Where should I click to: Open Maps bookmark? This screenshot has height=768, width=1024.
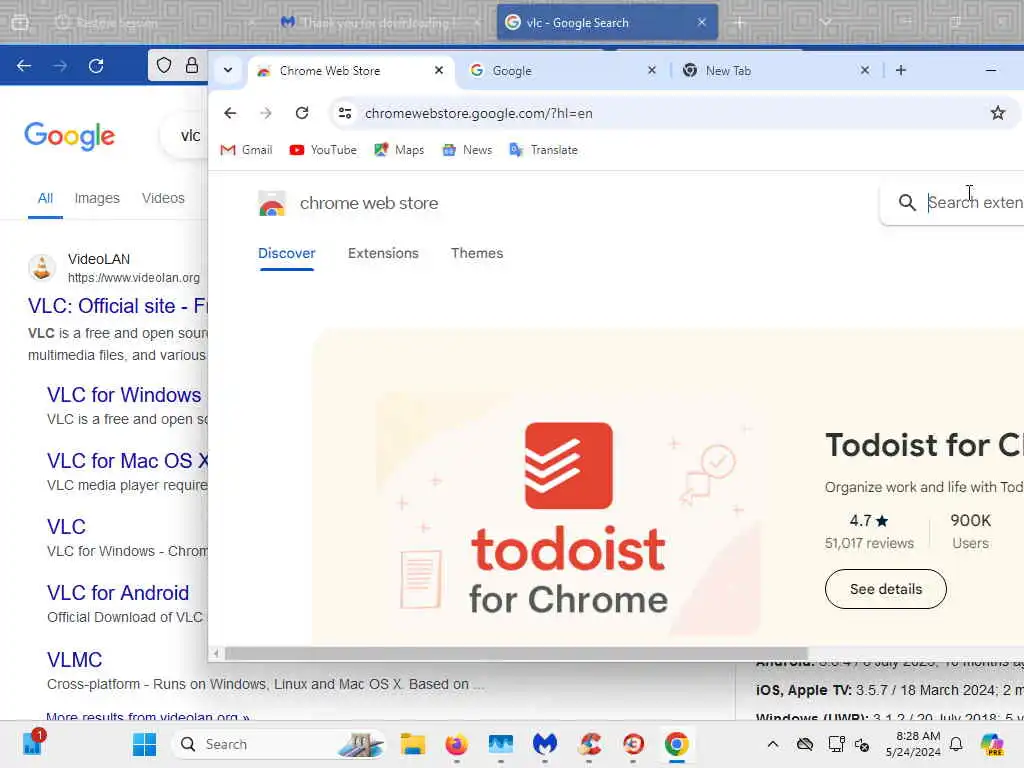(399, 150)
